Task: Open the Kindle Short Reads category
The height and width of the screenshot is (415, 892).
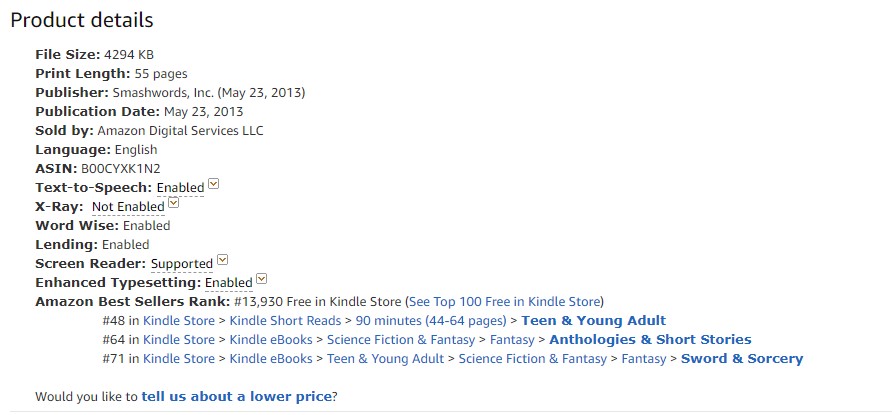Action: 286,321
